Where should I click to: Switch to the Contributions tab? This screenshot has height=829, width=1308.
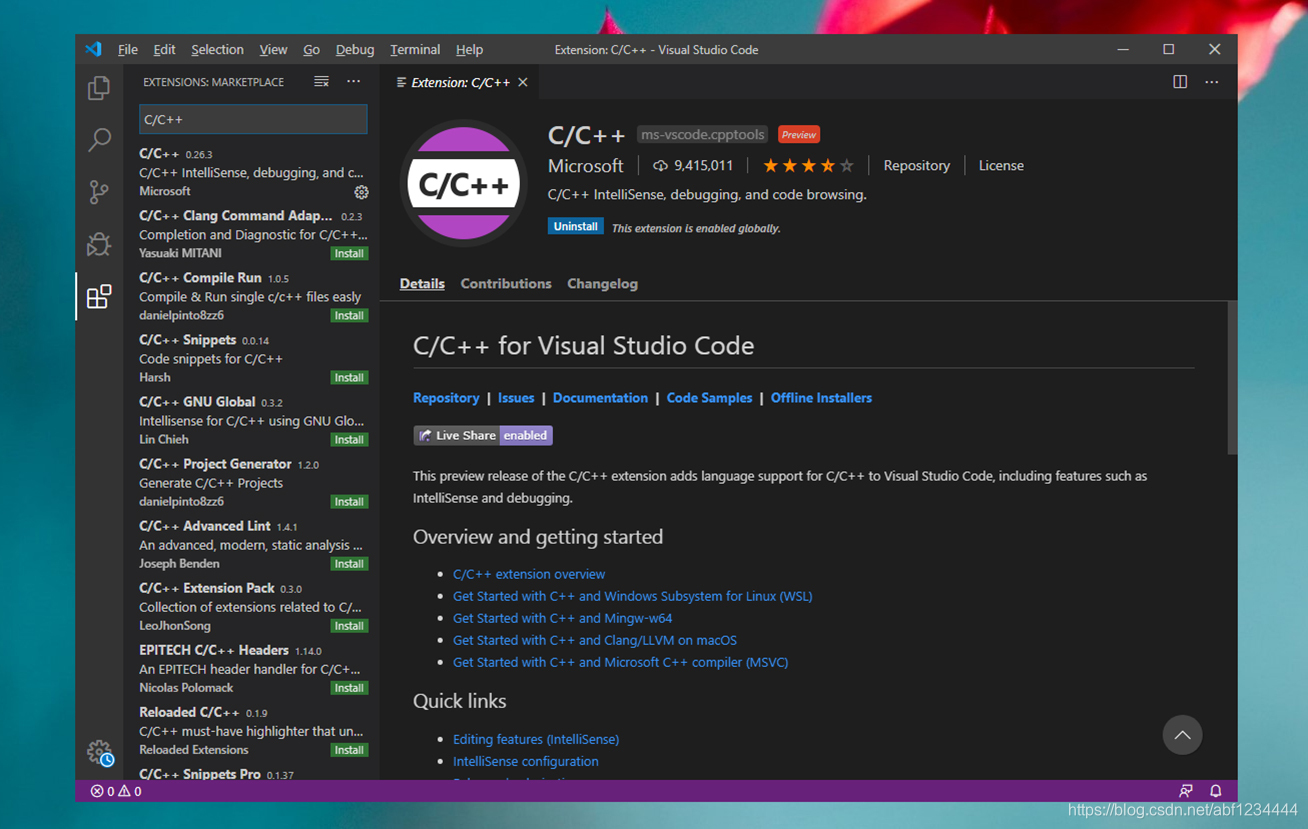point(506,284)
